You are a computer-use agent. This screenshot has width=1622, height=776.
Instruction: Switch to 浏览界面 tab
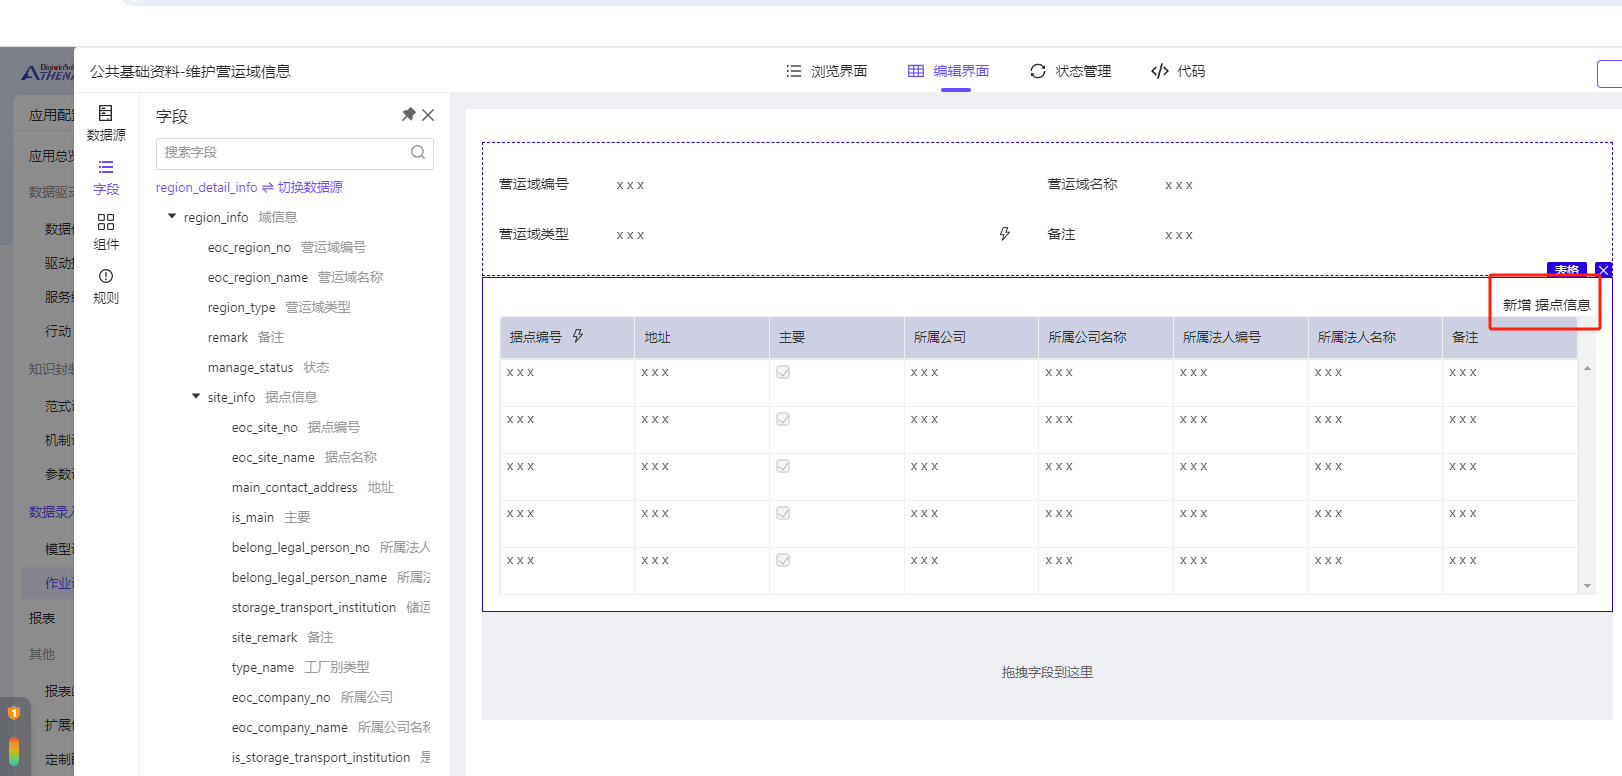coord(827,71)
